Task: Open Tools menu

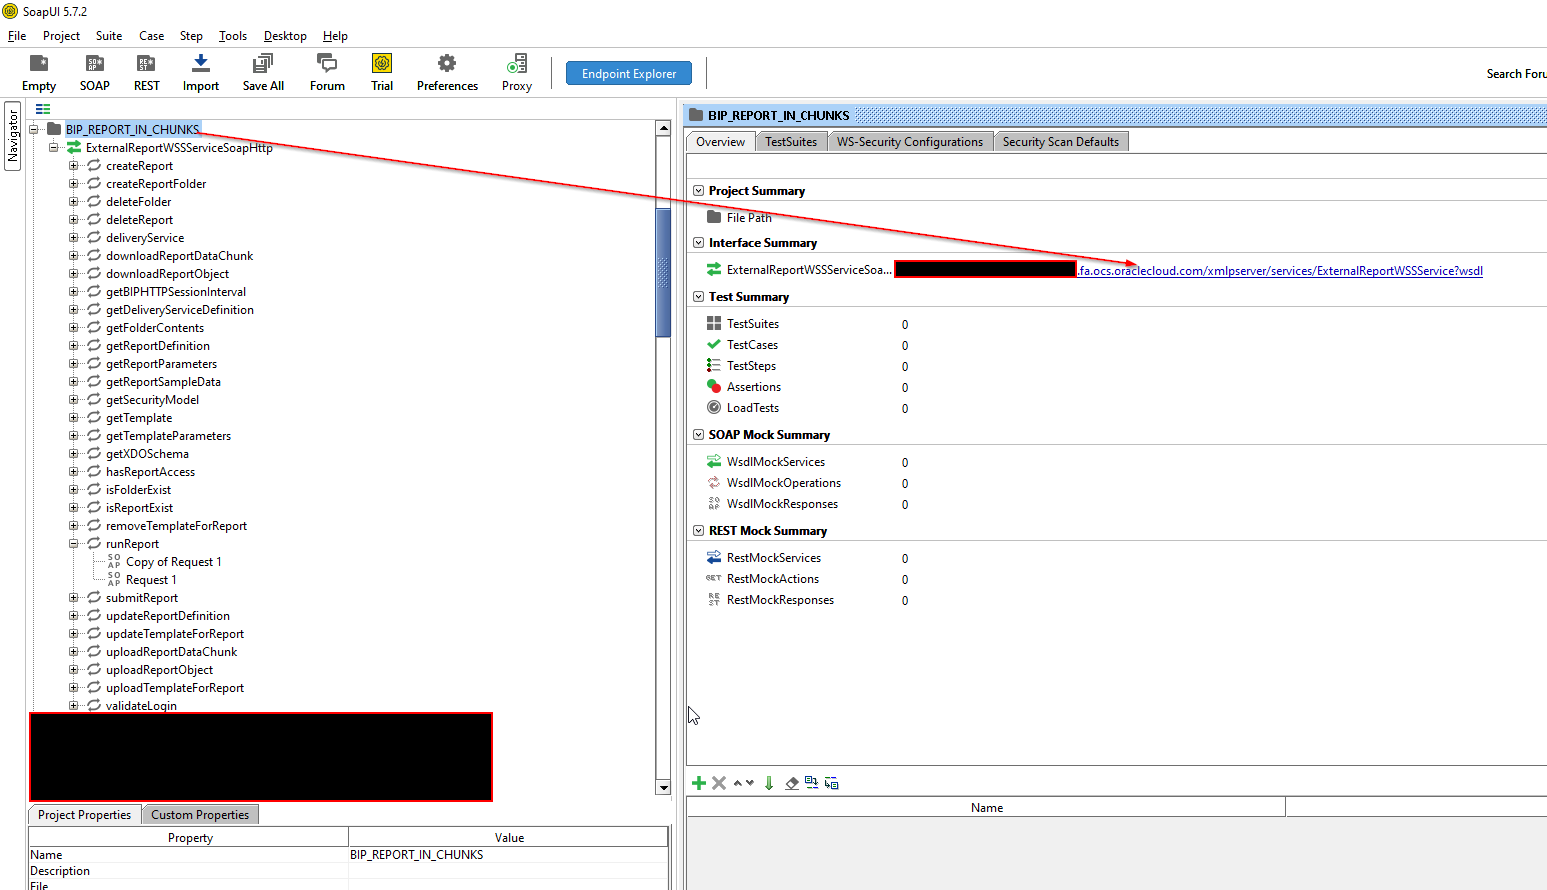Action: 233,35
